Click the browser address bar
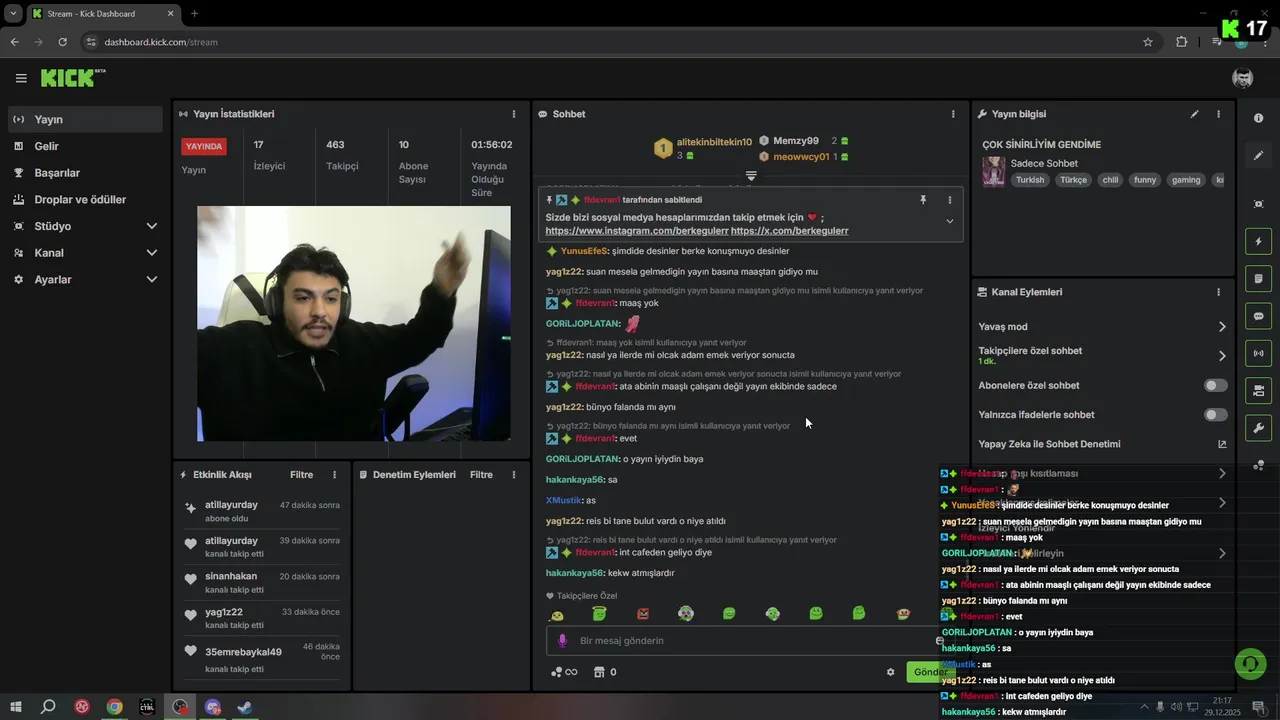Screen dimensions: 1280x720 click(x=618, y=42)
